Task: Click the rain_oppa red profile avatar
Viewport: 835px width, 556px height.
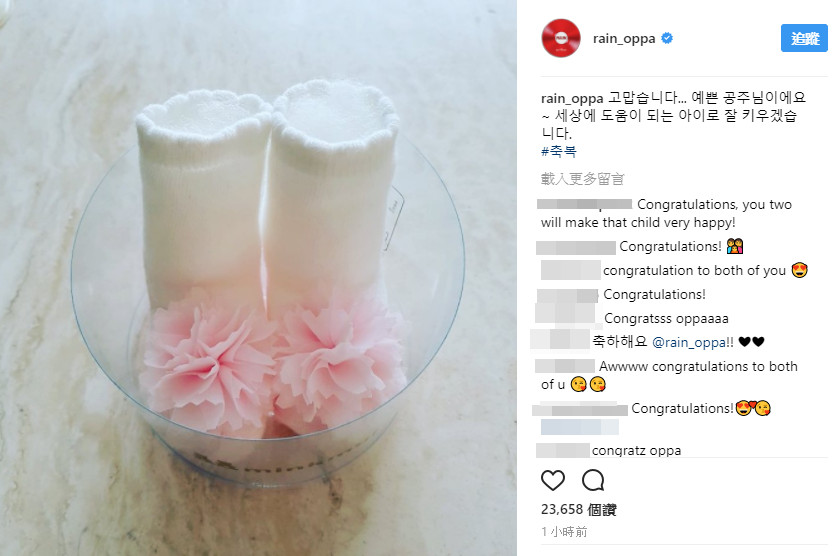Action: click(561, 38)
